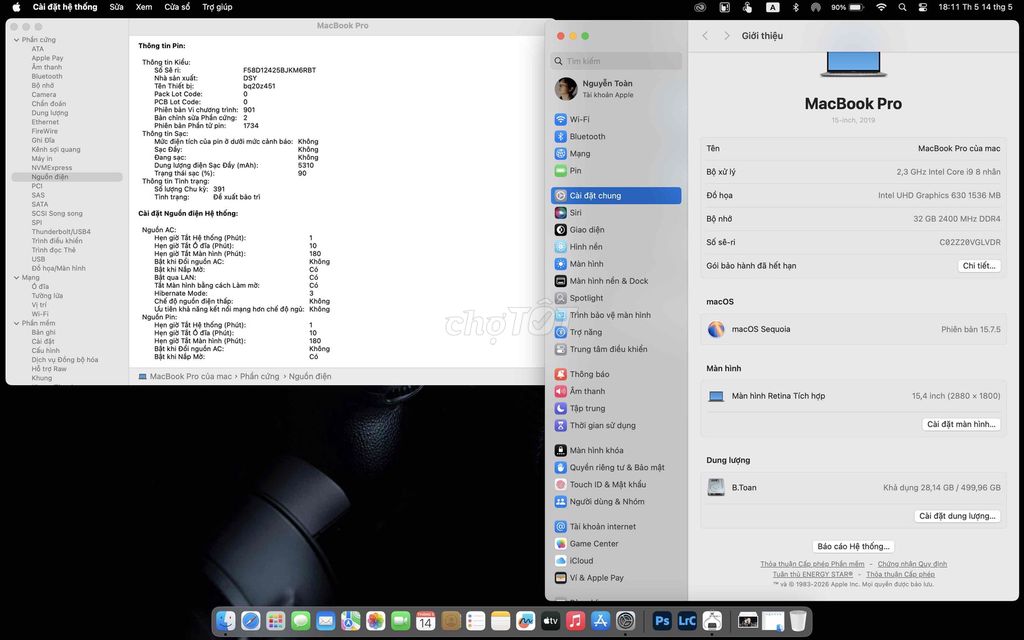Click macOS Sequoia version row
This screenshot has height=640, width=1024.
(853, 329)
